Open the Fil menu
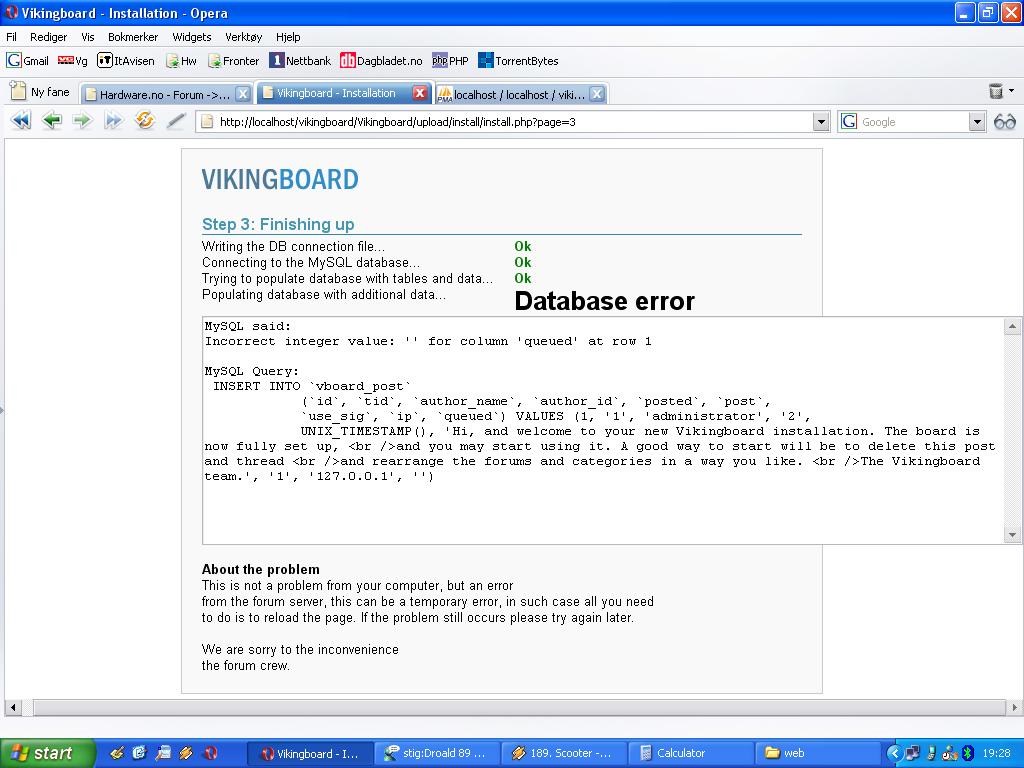This screenshot has height=768, width=1024. tap(12, 37)
